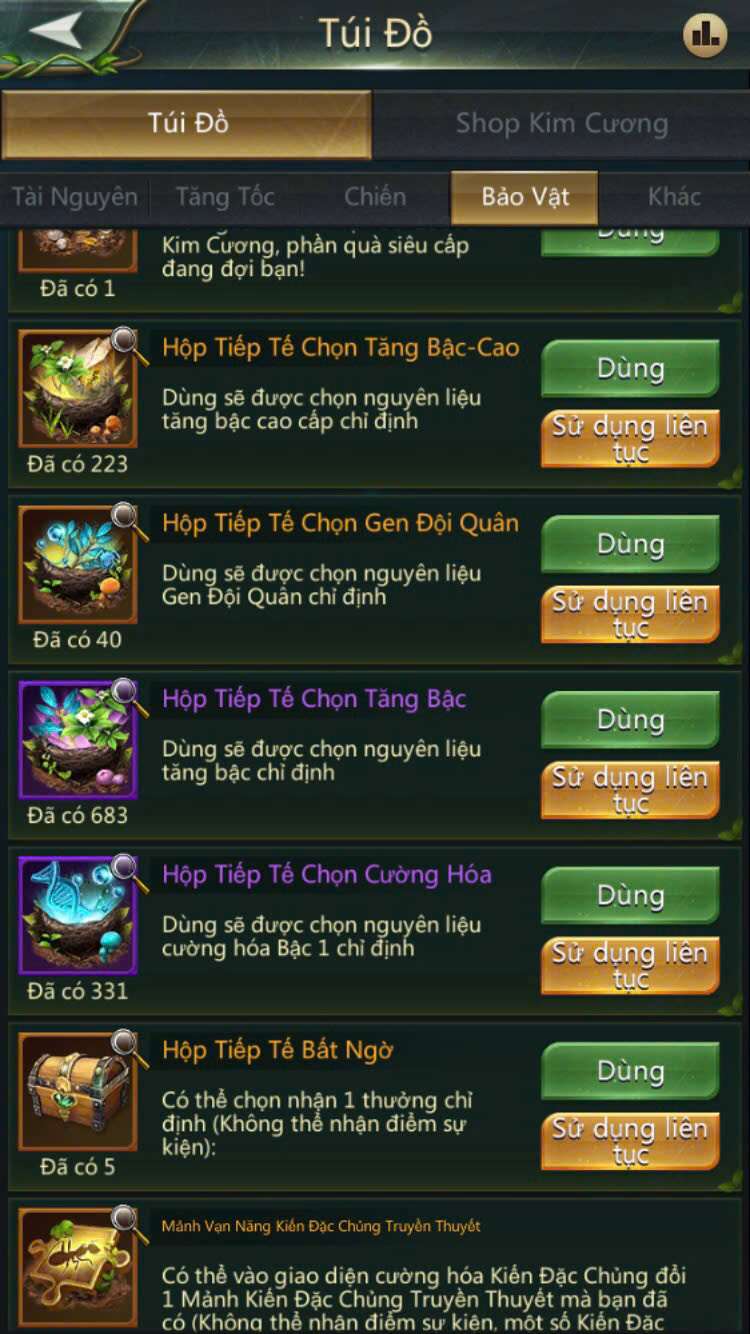
Task: Select the Bảo Vật category tab
Action: coord(525,197)
